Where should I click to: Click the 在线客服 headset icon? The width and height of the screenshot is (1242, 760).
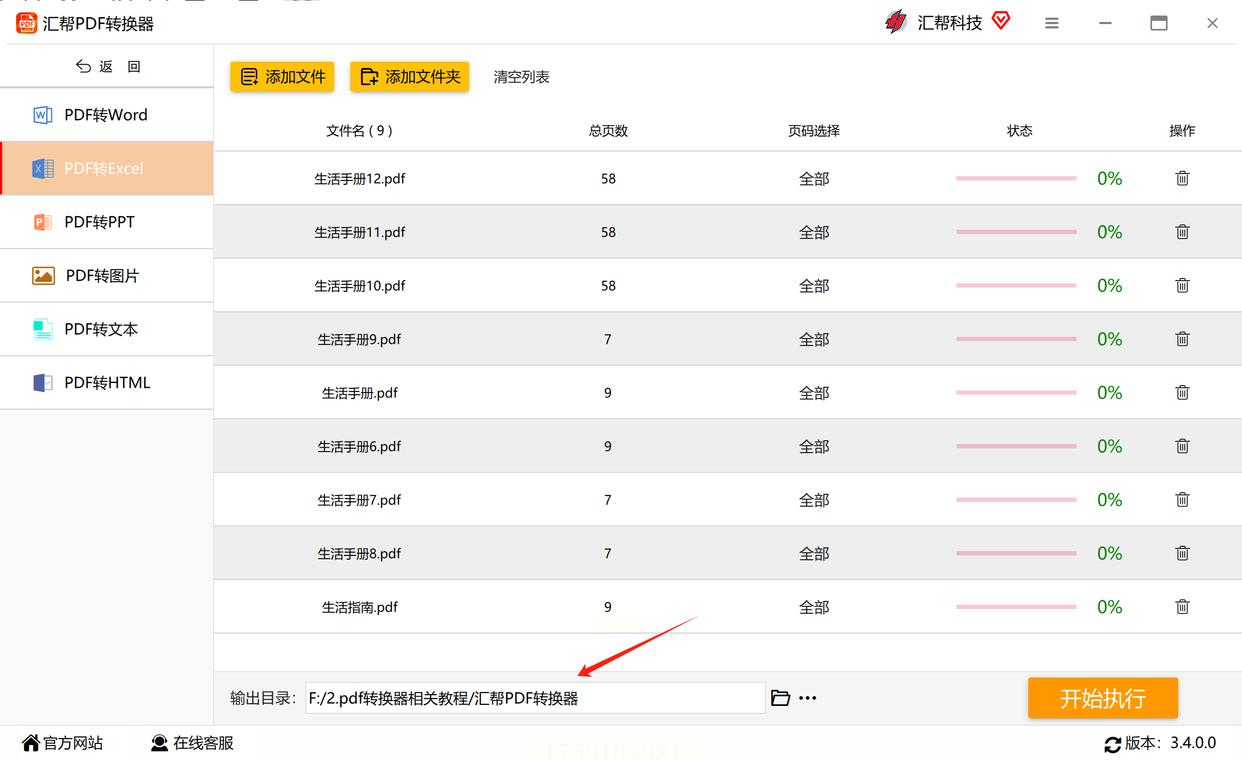coord(160,743)
